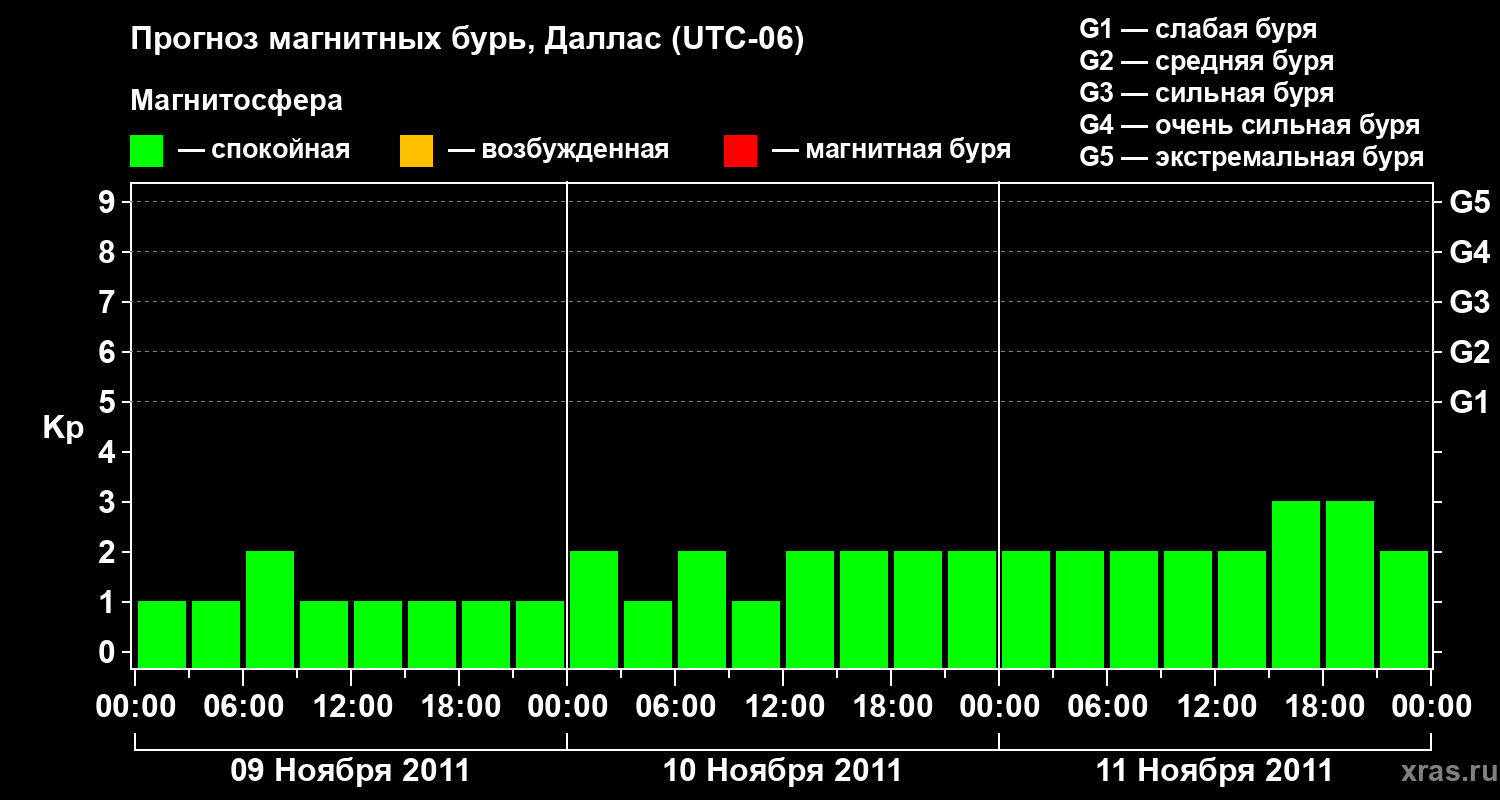Click the Kp 1 bar starting at 09:00 on 10 Ноября
Screen dimensions: 1500x800
(x=756, y=634)
